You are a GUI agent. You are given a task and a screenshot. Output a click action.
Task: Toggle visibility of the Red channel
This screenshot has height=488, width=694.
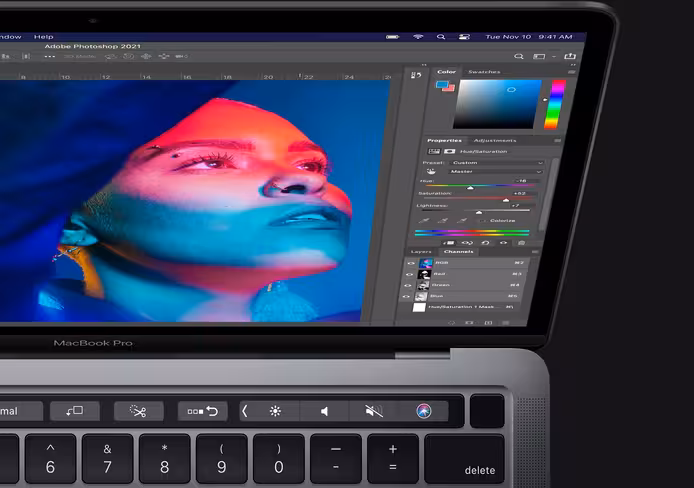coord(409,274)
